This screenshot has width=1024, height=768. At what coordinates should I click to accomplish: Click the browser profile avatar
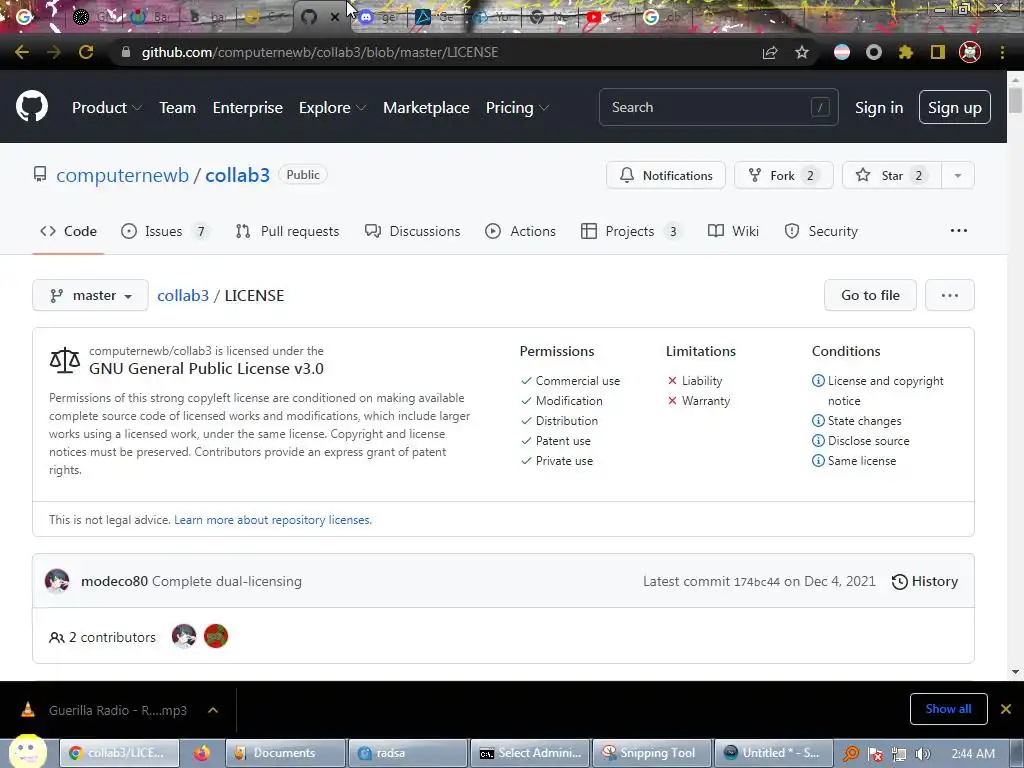[x=970, y=52]
